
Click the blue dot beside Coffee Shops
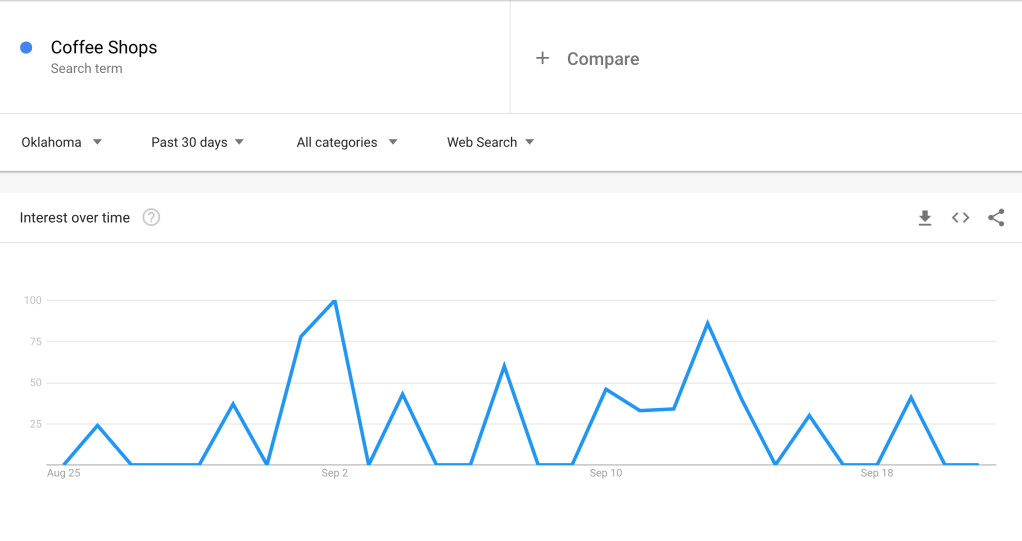tap(27, 47)
